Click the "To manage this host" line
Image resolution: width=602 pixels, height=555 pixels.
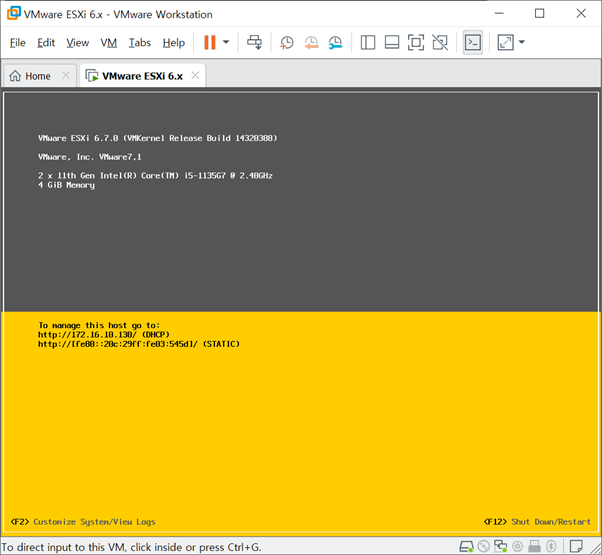(99, 325)
